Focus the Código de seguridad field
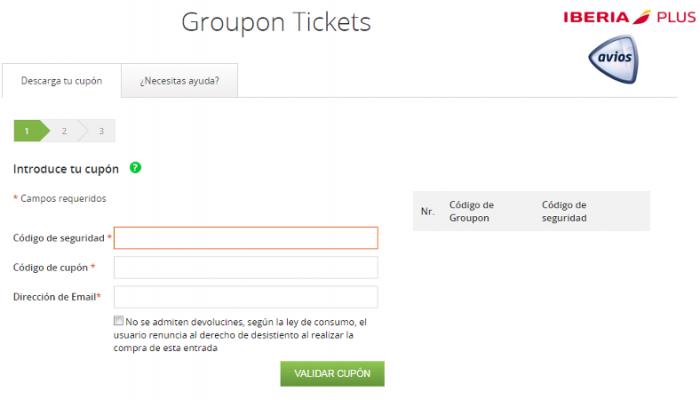The image size is (700, 400). [246, 238]
